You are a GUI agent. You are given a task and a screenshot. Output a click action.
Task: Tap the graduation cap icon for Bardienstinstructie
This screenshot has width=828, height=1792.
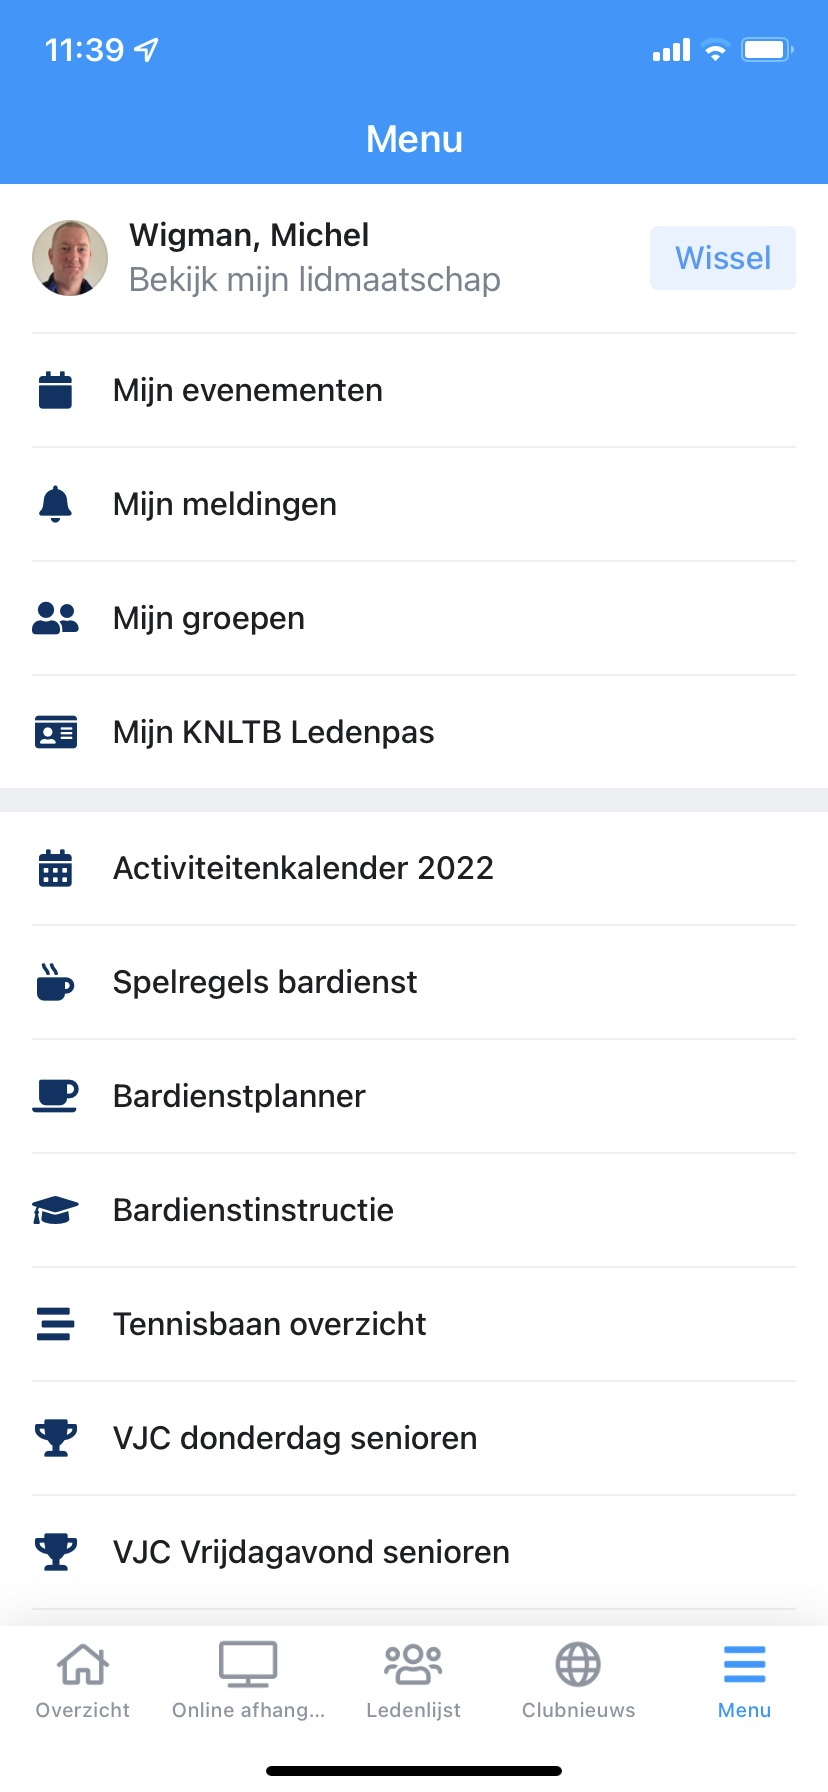pyautogui.click(x=55, y=1210)
